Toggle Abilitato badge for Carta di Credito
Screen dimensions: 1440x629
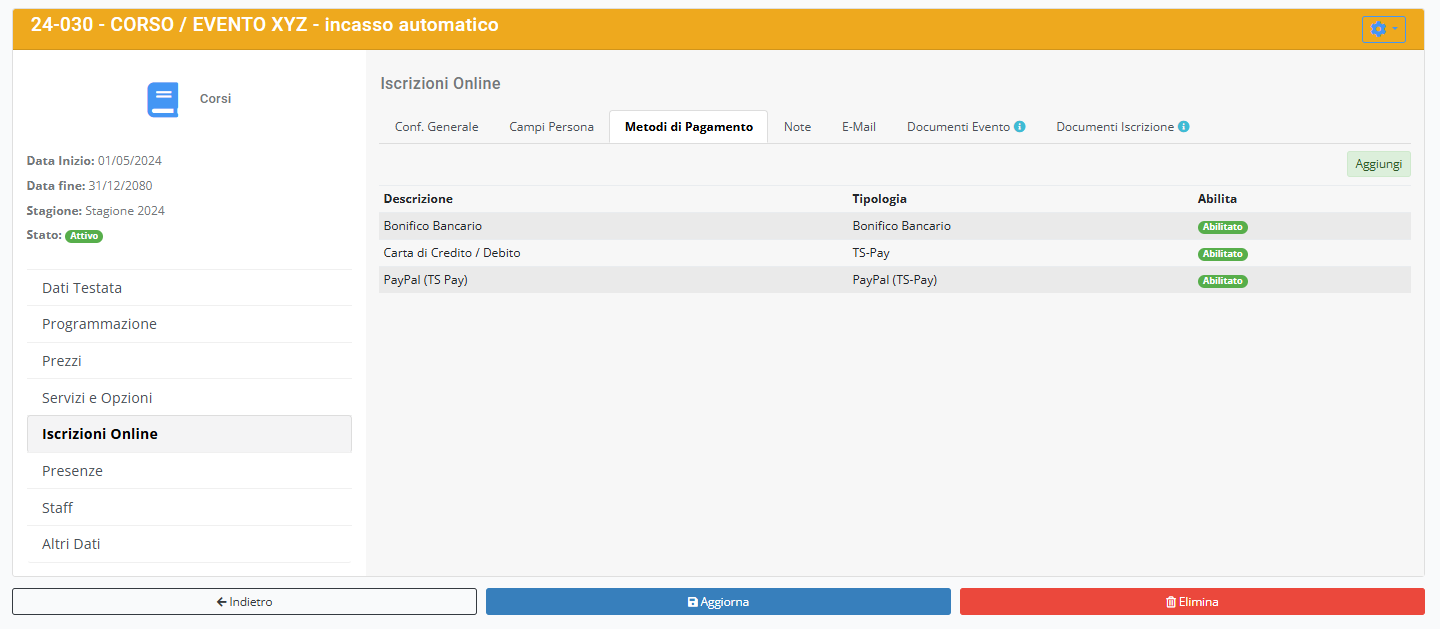(1222, 254)
